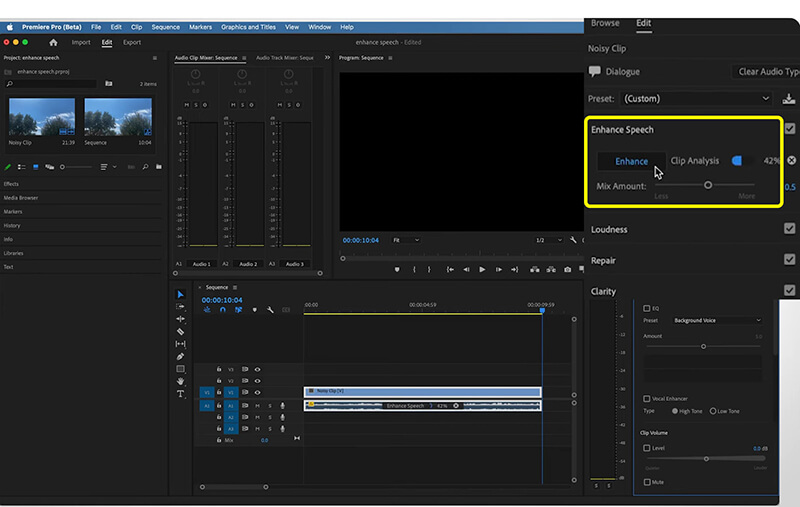Image resolution: width=800 pixels, height=507 pixels.
Task: Click the new bin folder icon in project panel
Action: 159,167
